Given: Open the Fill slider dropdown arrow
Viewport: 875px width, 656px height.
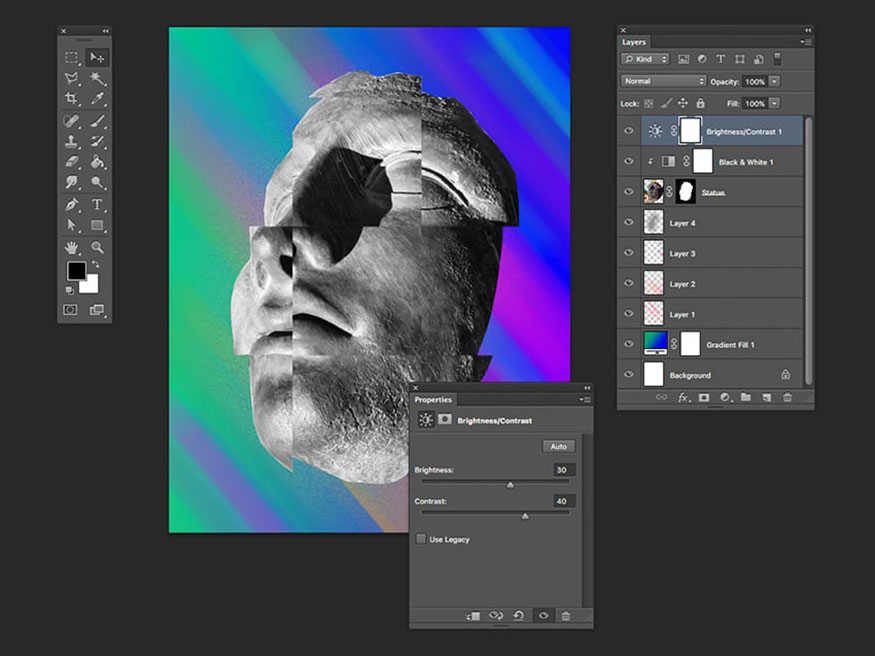Looking at the screenshot, I should point(775,103).
